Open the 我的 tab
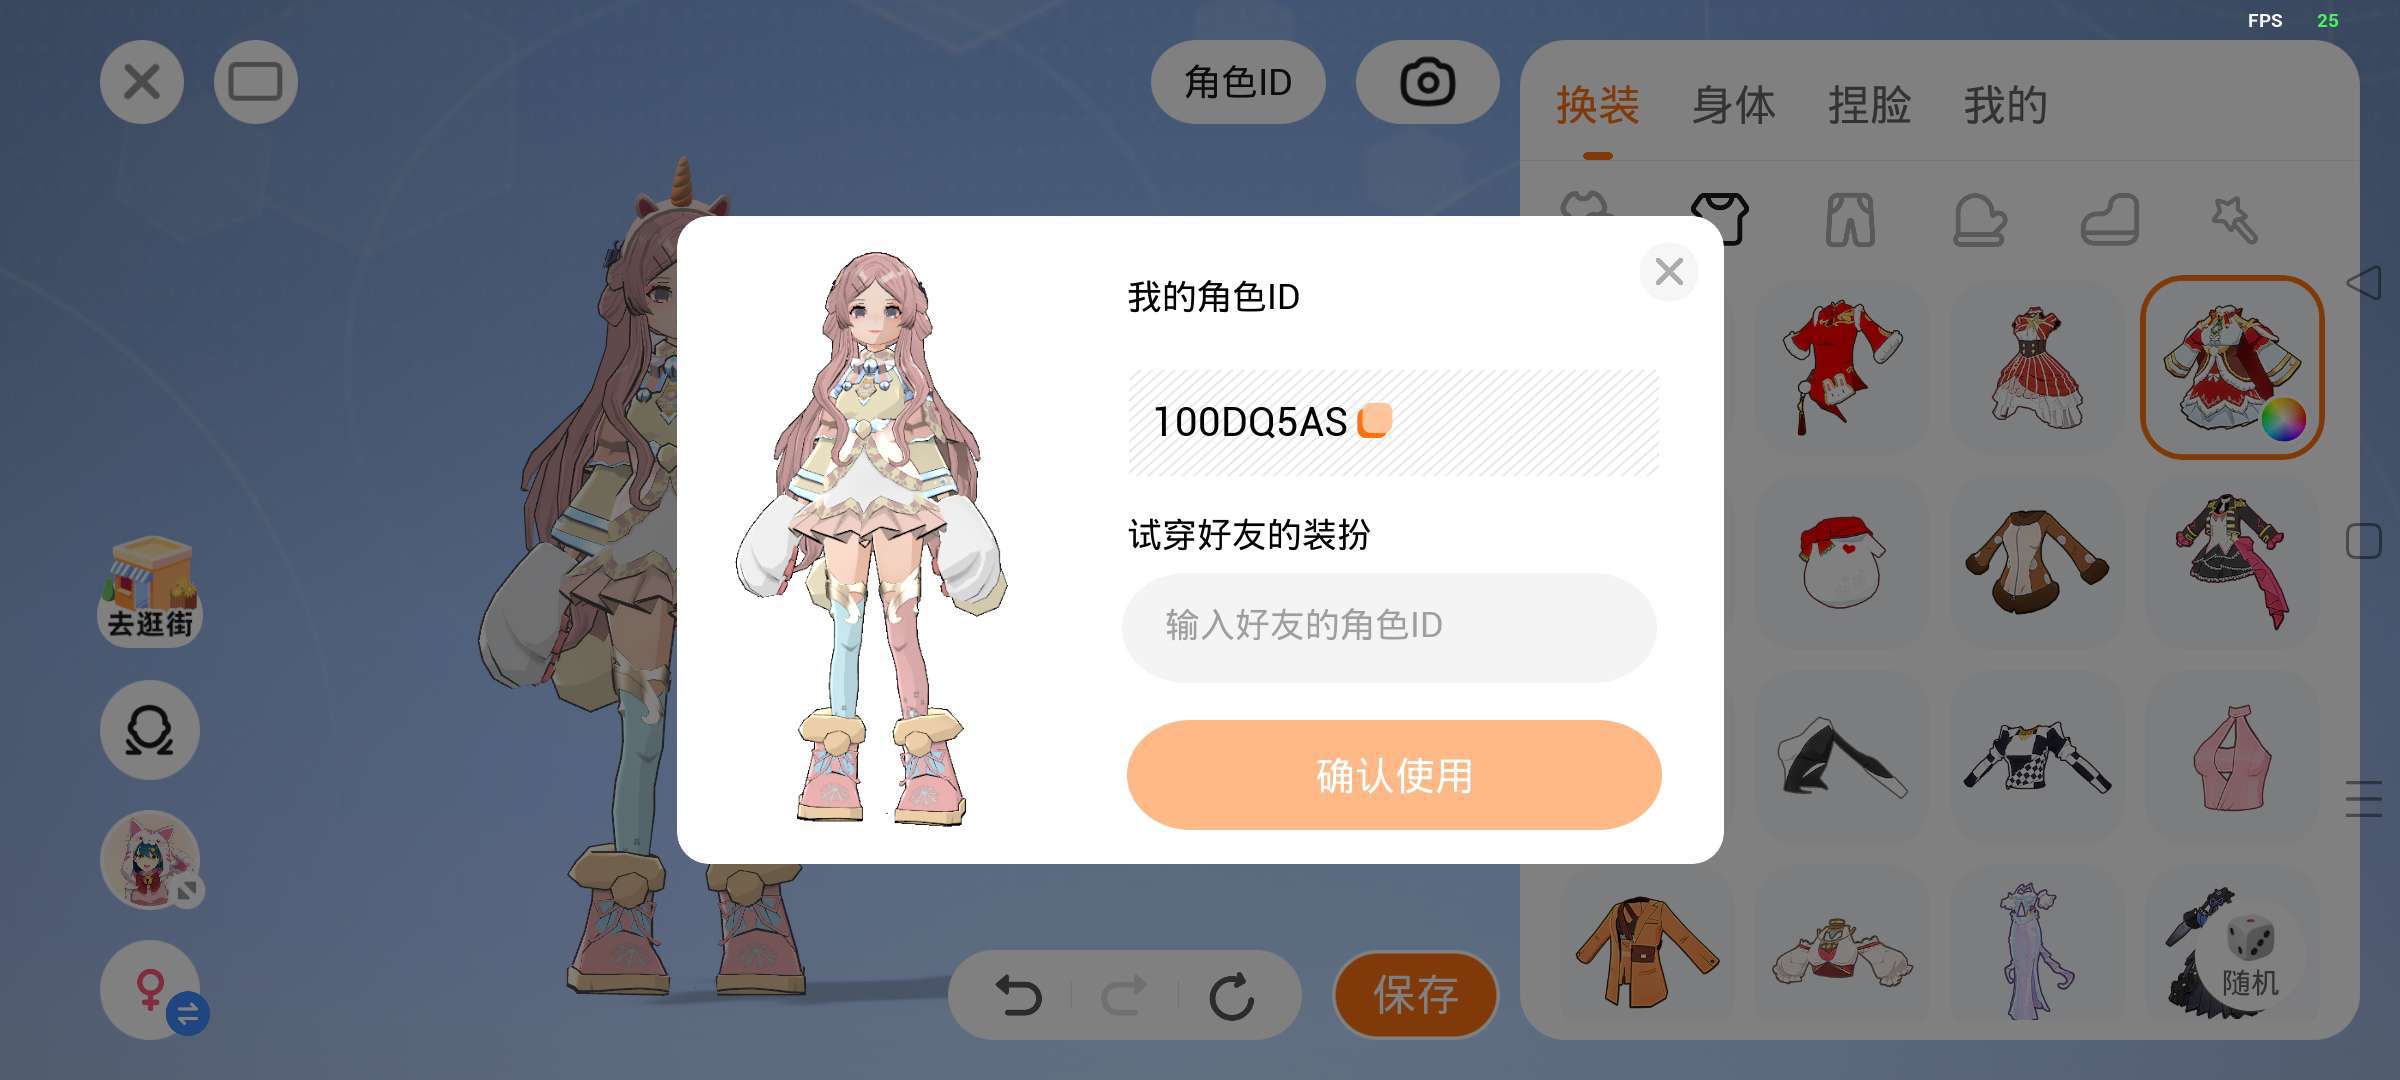 point(2005,105)
